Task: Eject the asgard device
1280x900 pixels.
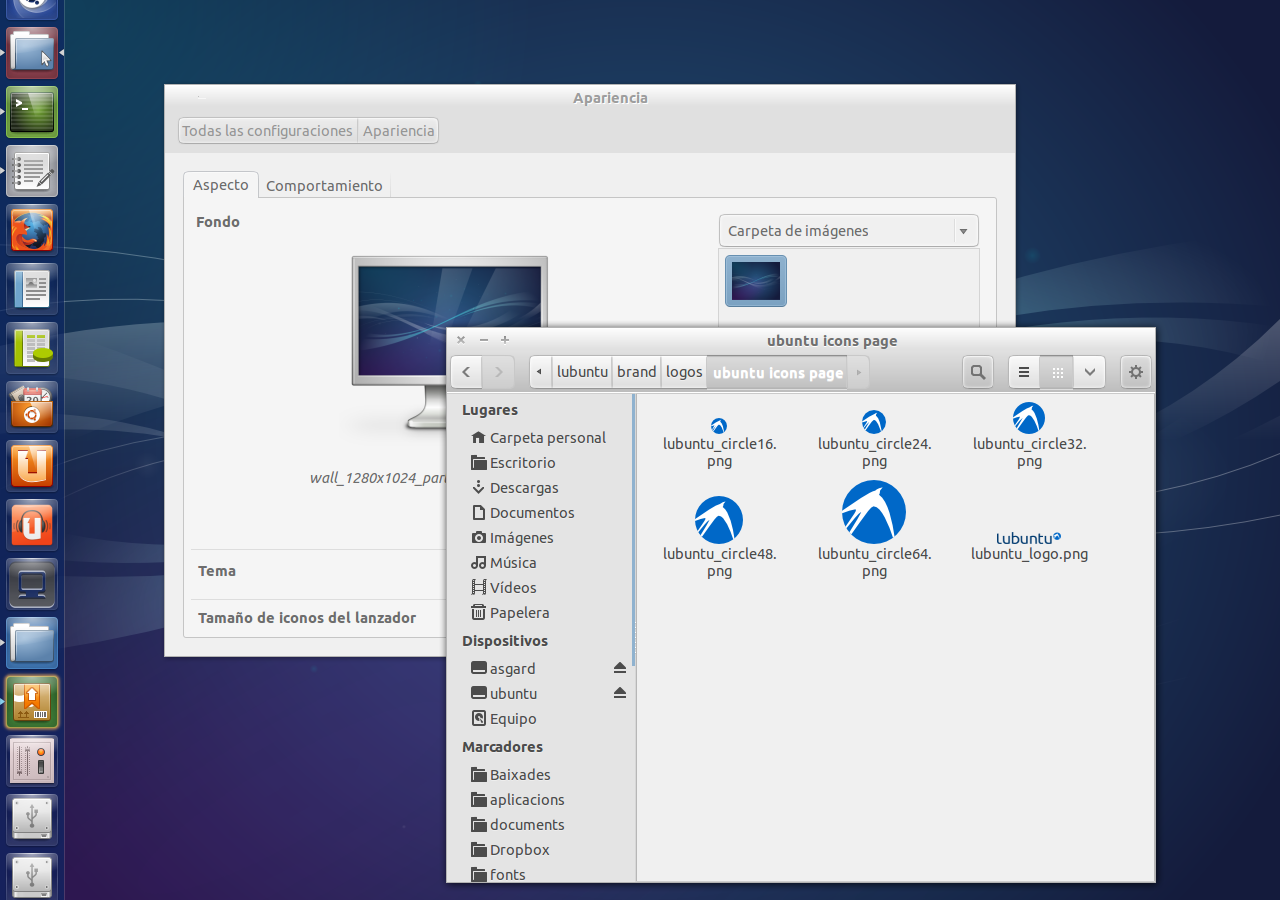Action: [619, 668]
